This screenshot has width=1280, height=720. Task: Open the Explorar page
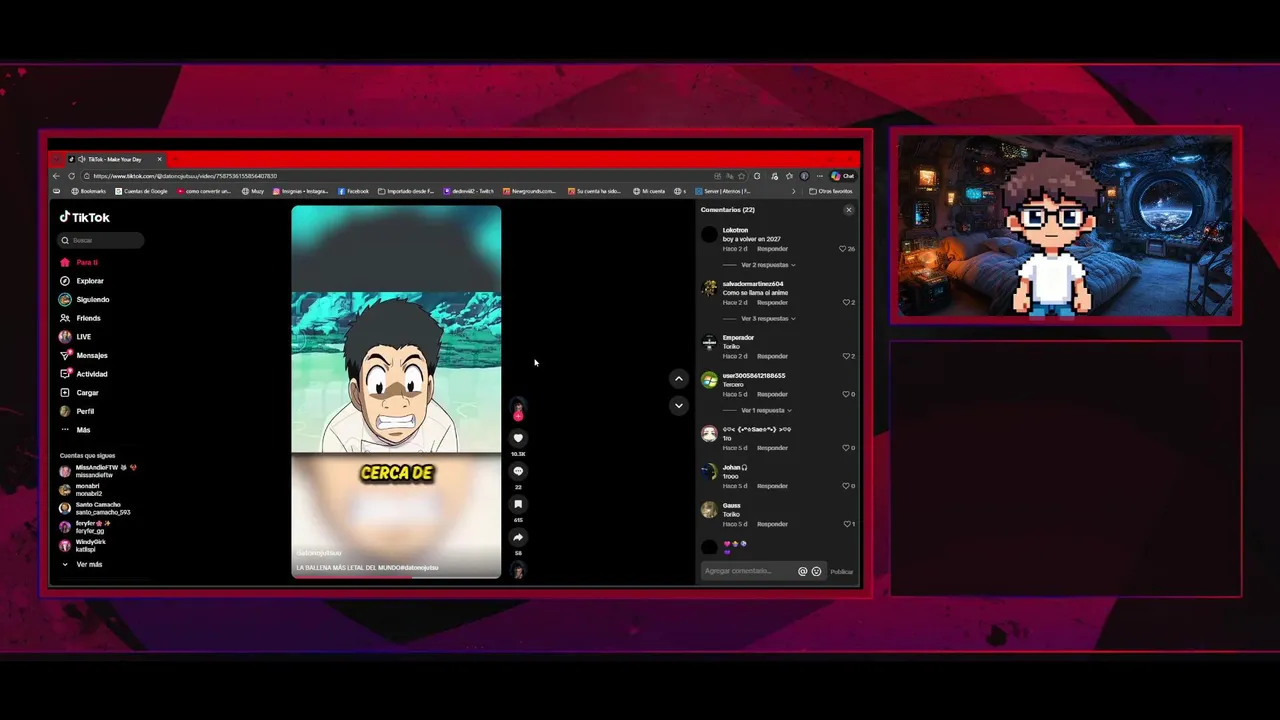pos(82,281)
